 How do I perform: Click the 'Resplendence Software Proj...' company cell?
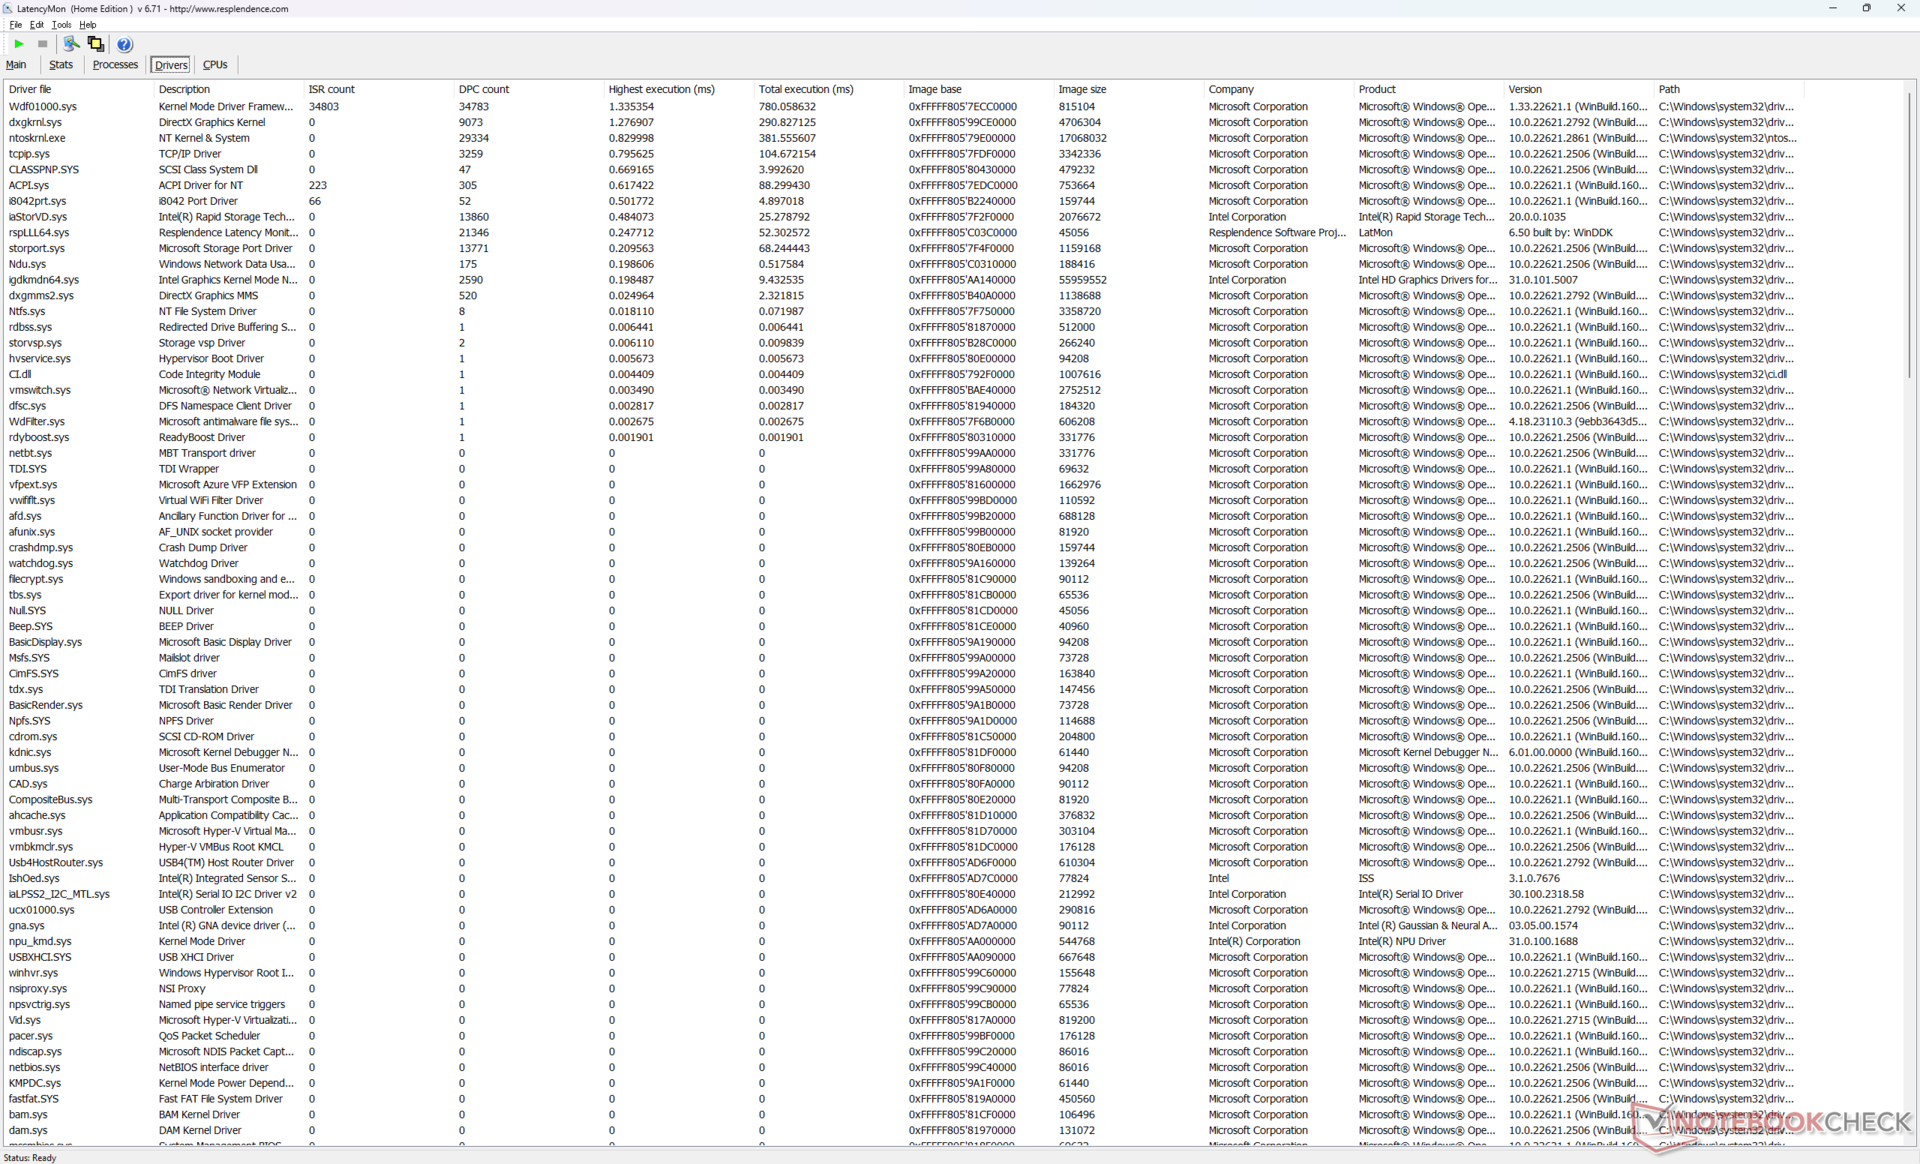(1277, 232)
